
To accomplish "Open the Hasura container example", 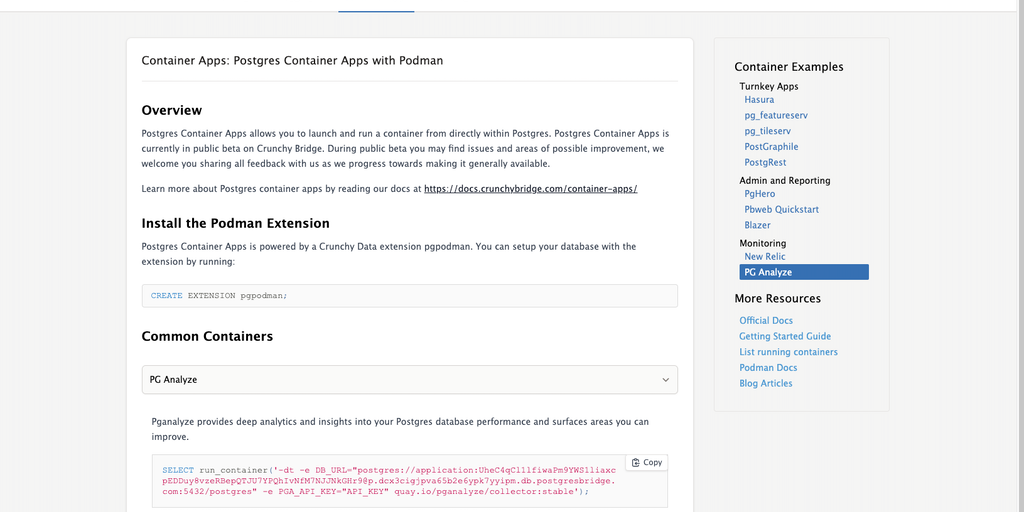I will [x=759, y=100].
